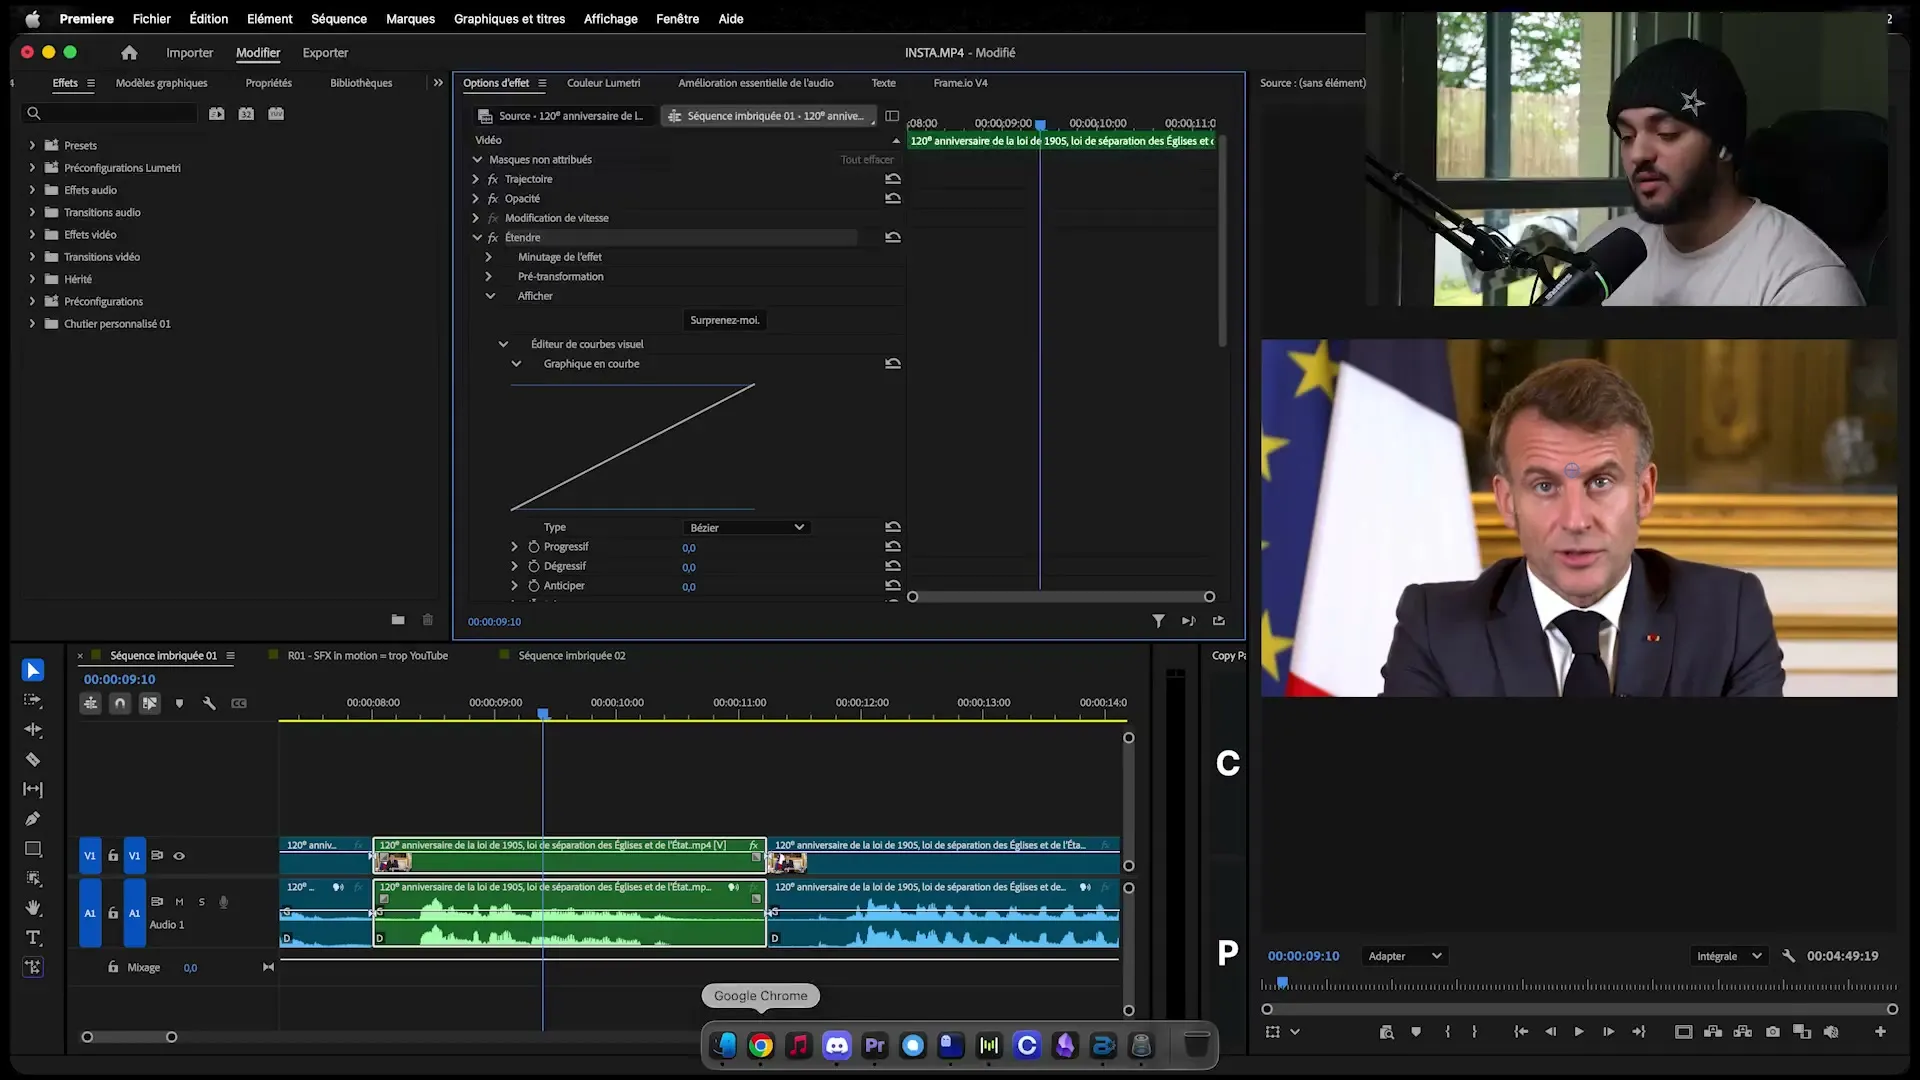This screenshot has height=1080, width=1920.
Task: Open the Exporter workspace tab
Action: 325,53
